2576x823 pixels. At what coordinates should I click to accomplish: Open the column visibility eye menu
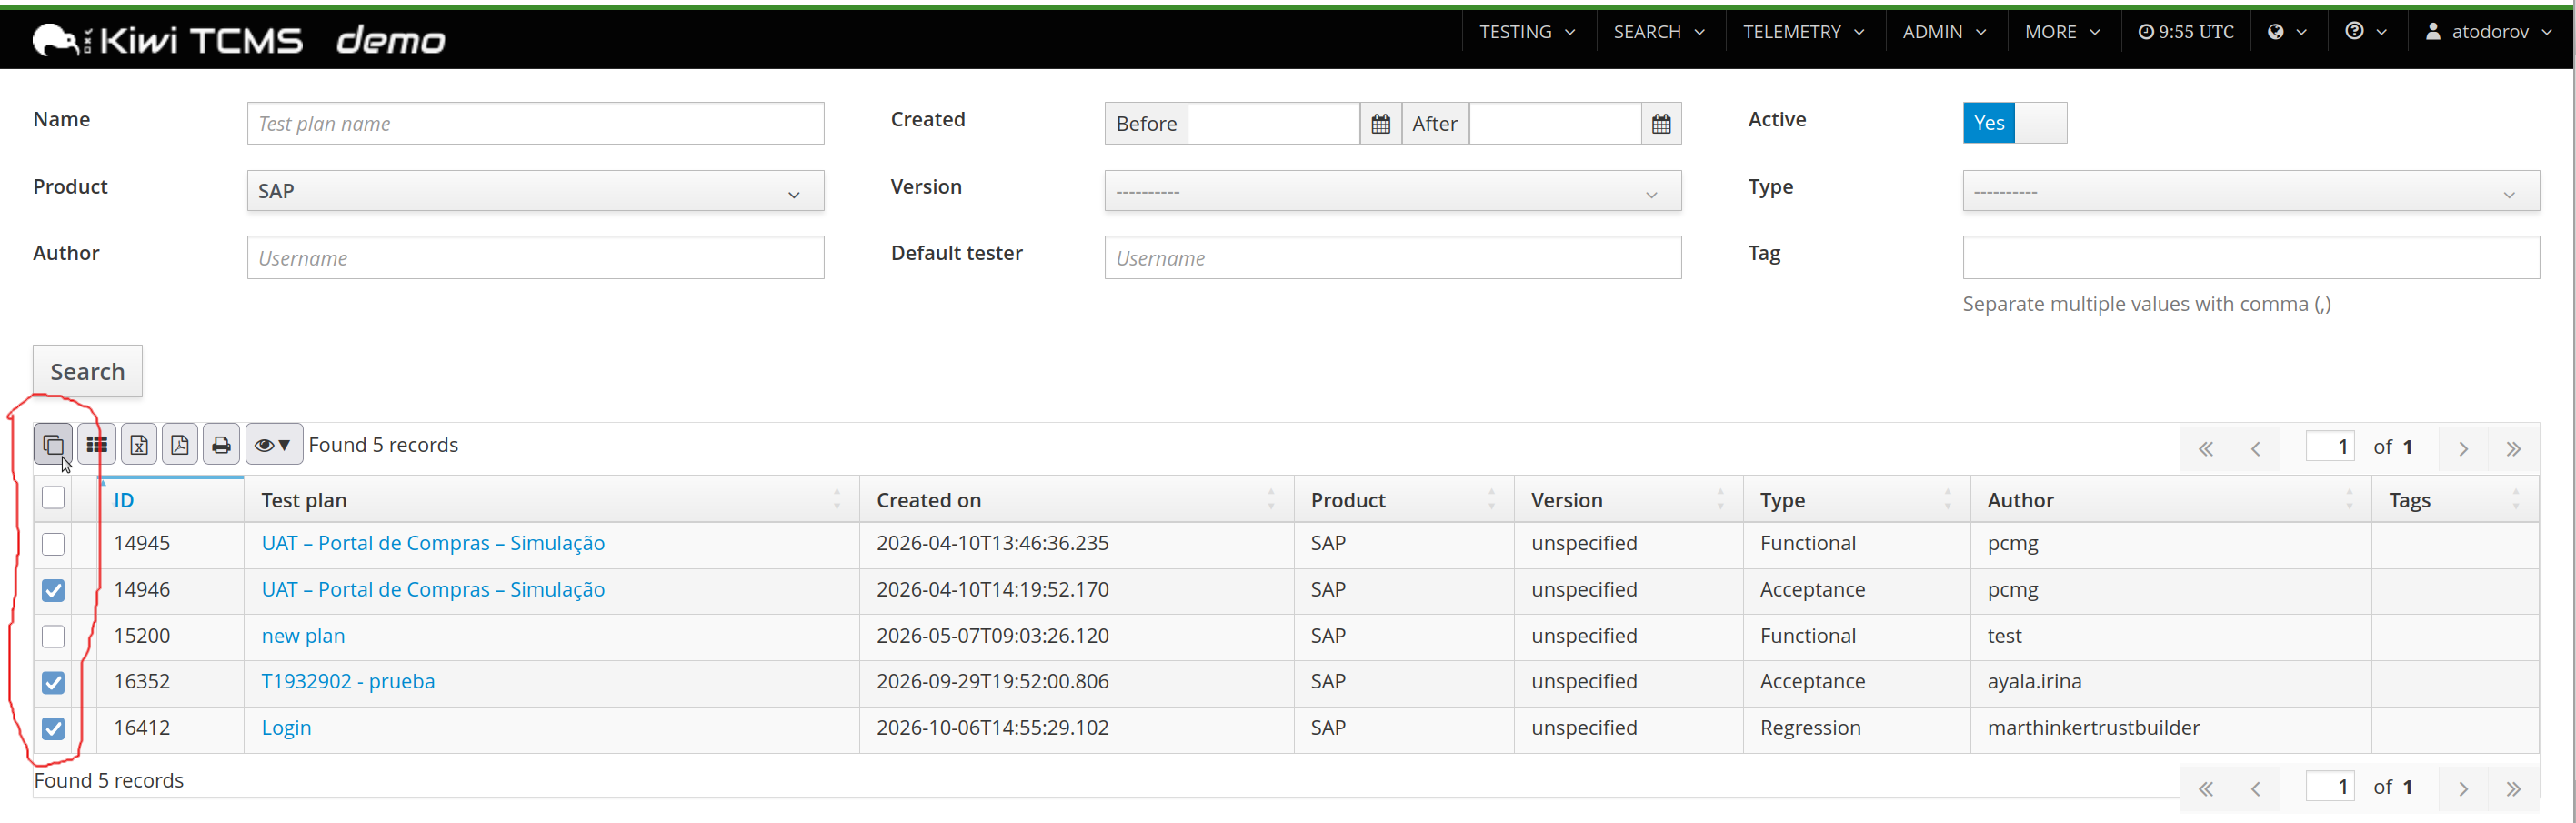[x=273, y=445]
